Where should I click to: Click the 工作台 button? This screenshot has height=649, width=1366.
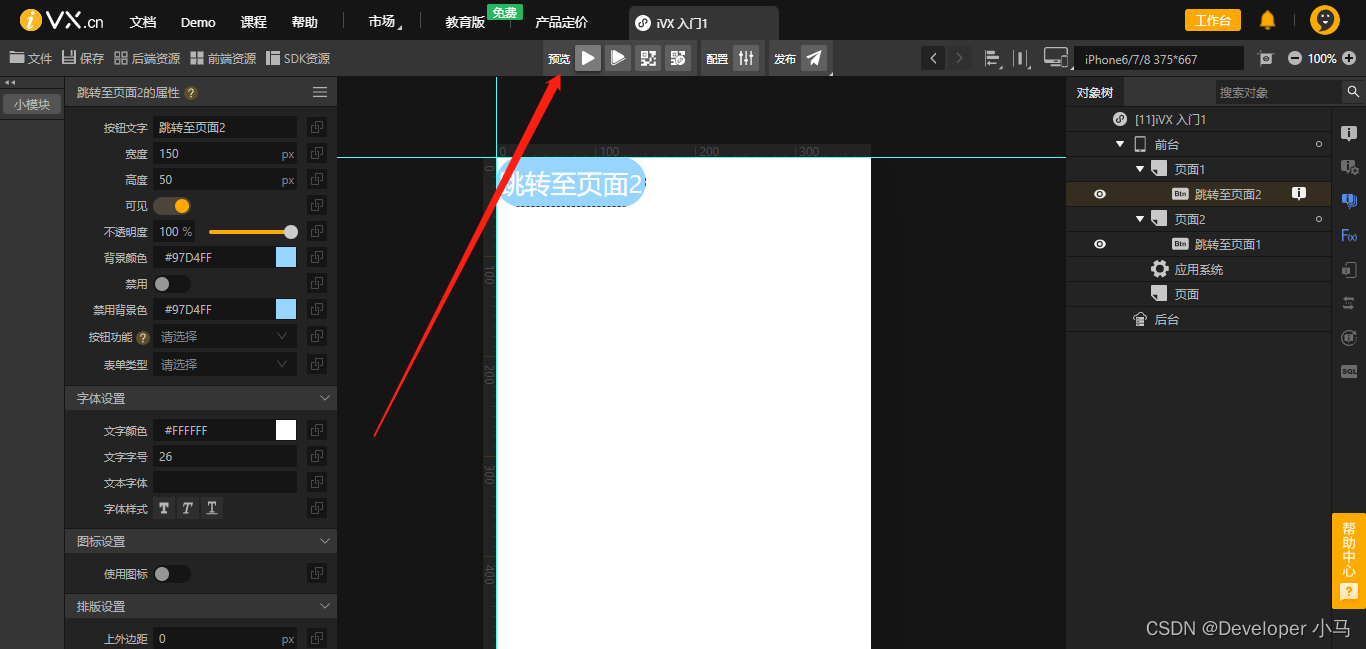coord(1213,20)
